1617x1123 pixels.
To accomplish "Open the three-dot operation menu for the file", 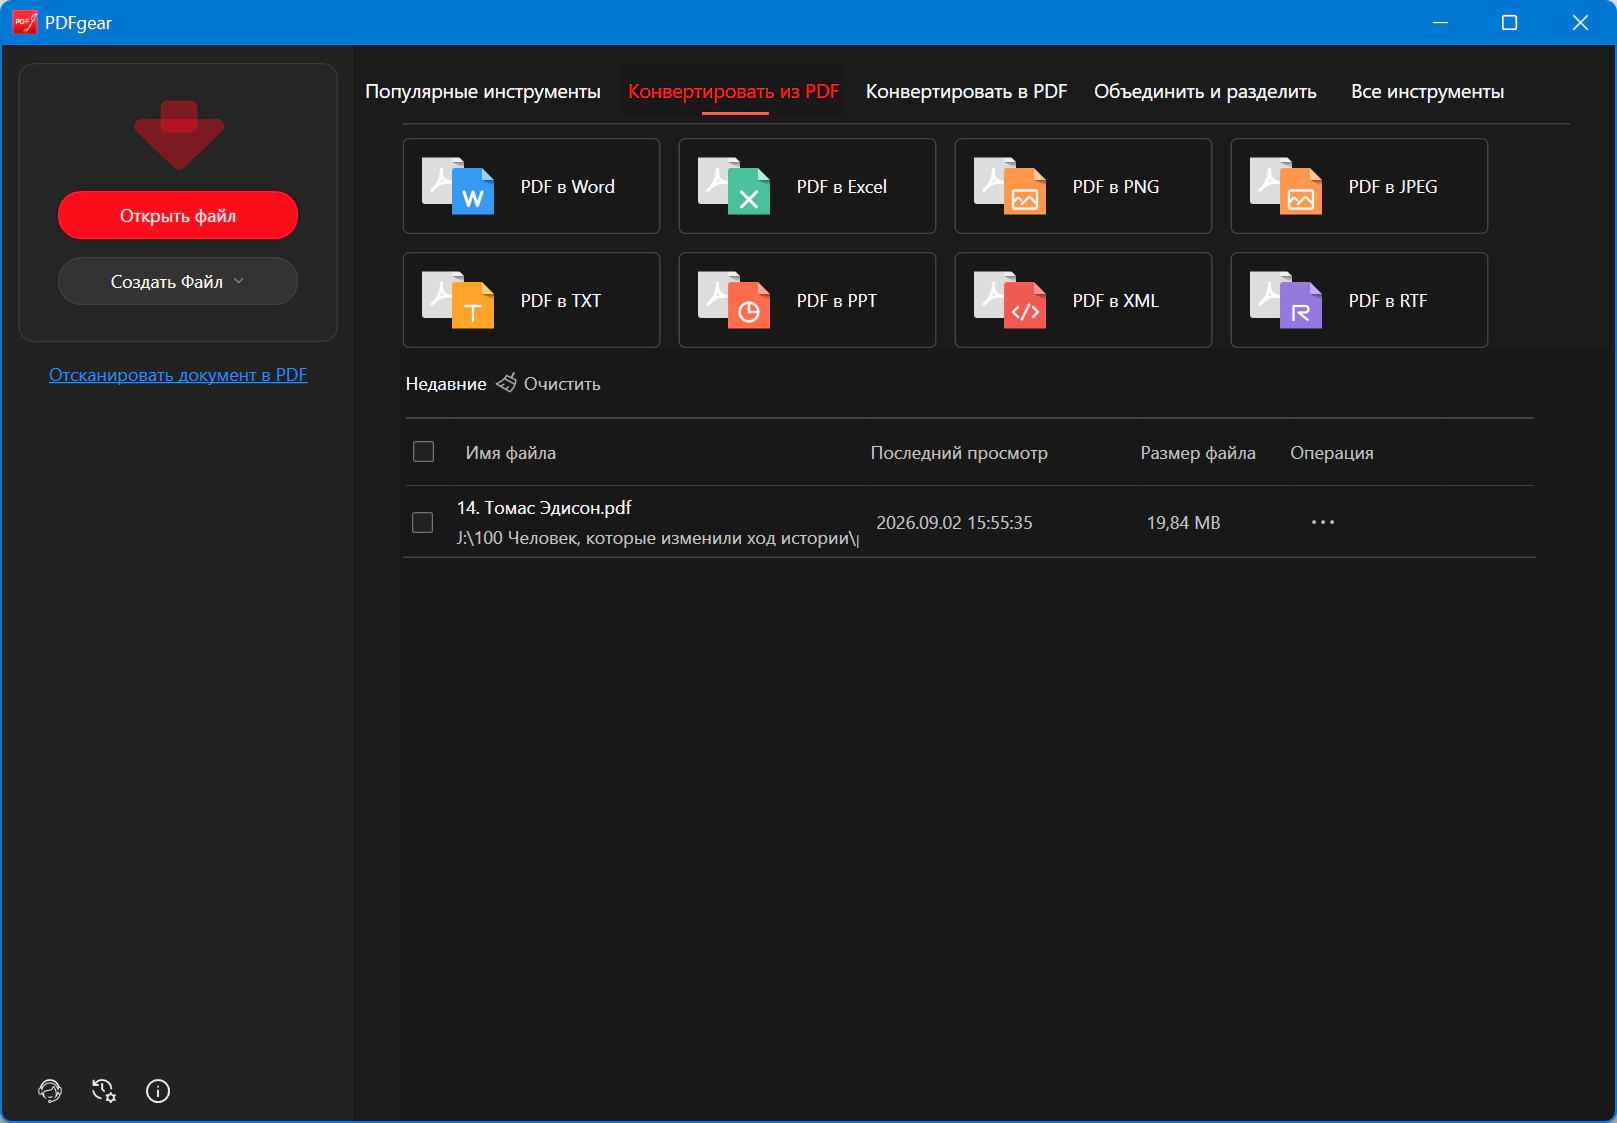I will [x=1323, y=522].
